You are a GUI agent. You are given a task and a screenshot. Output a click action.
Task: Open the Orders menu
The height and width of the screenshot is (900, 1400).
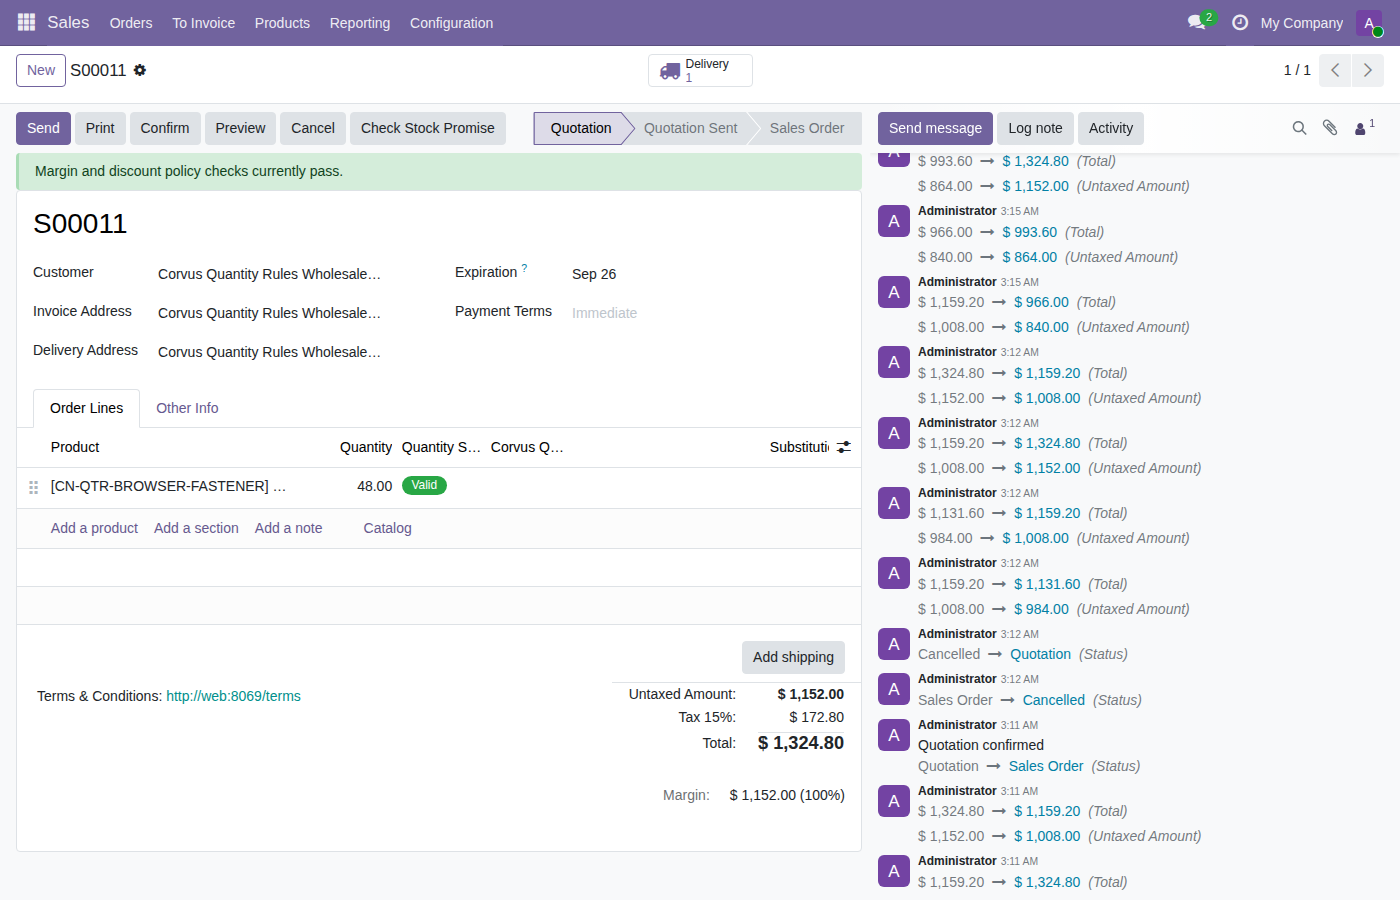131,23
